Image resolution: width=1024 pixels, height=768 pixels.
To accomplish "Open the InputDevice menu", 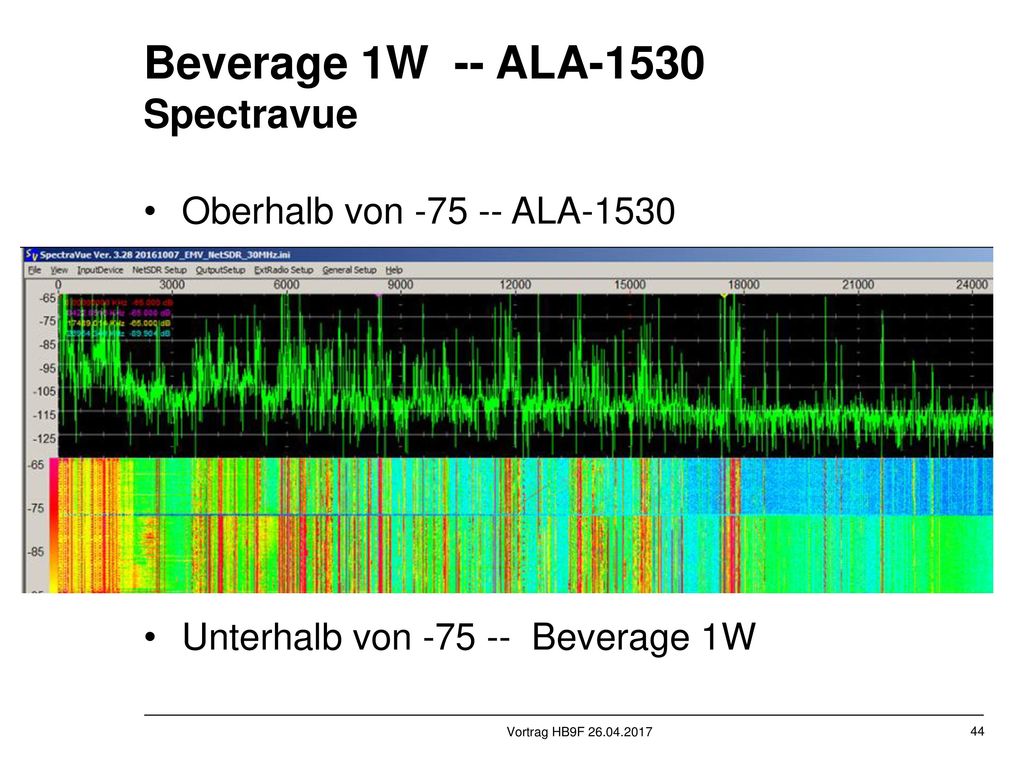I will tap(100, 270).
